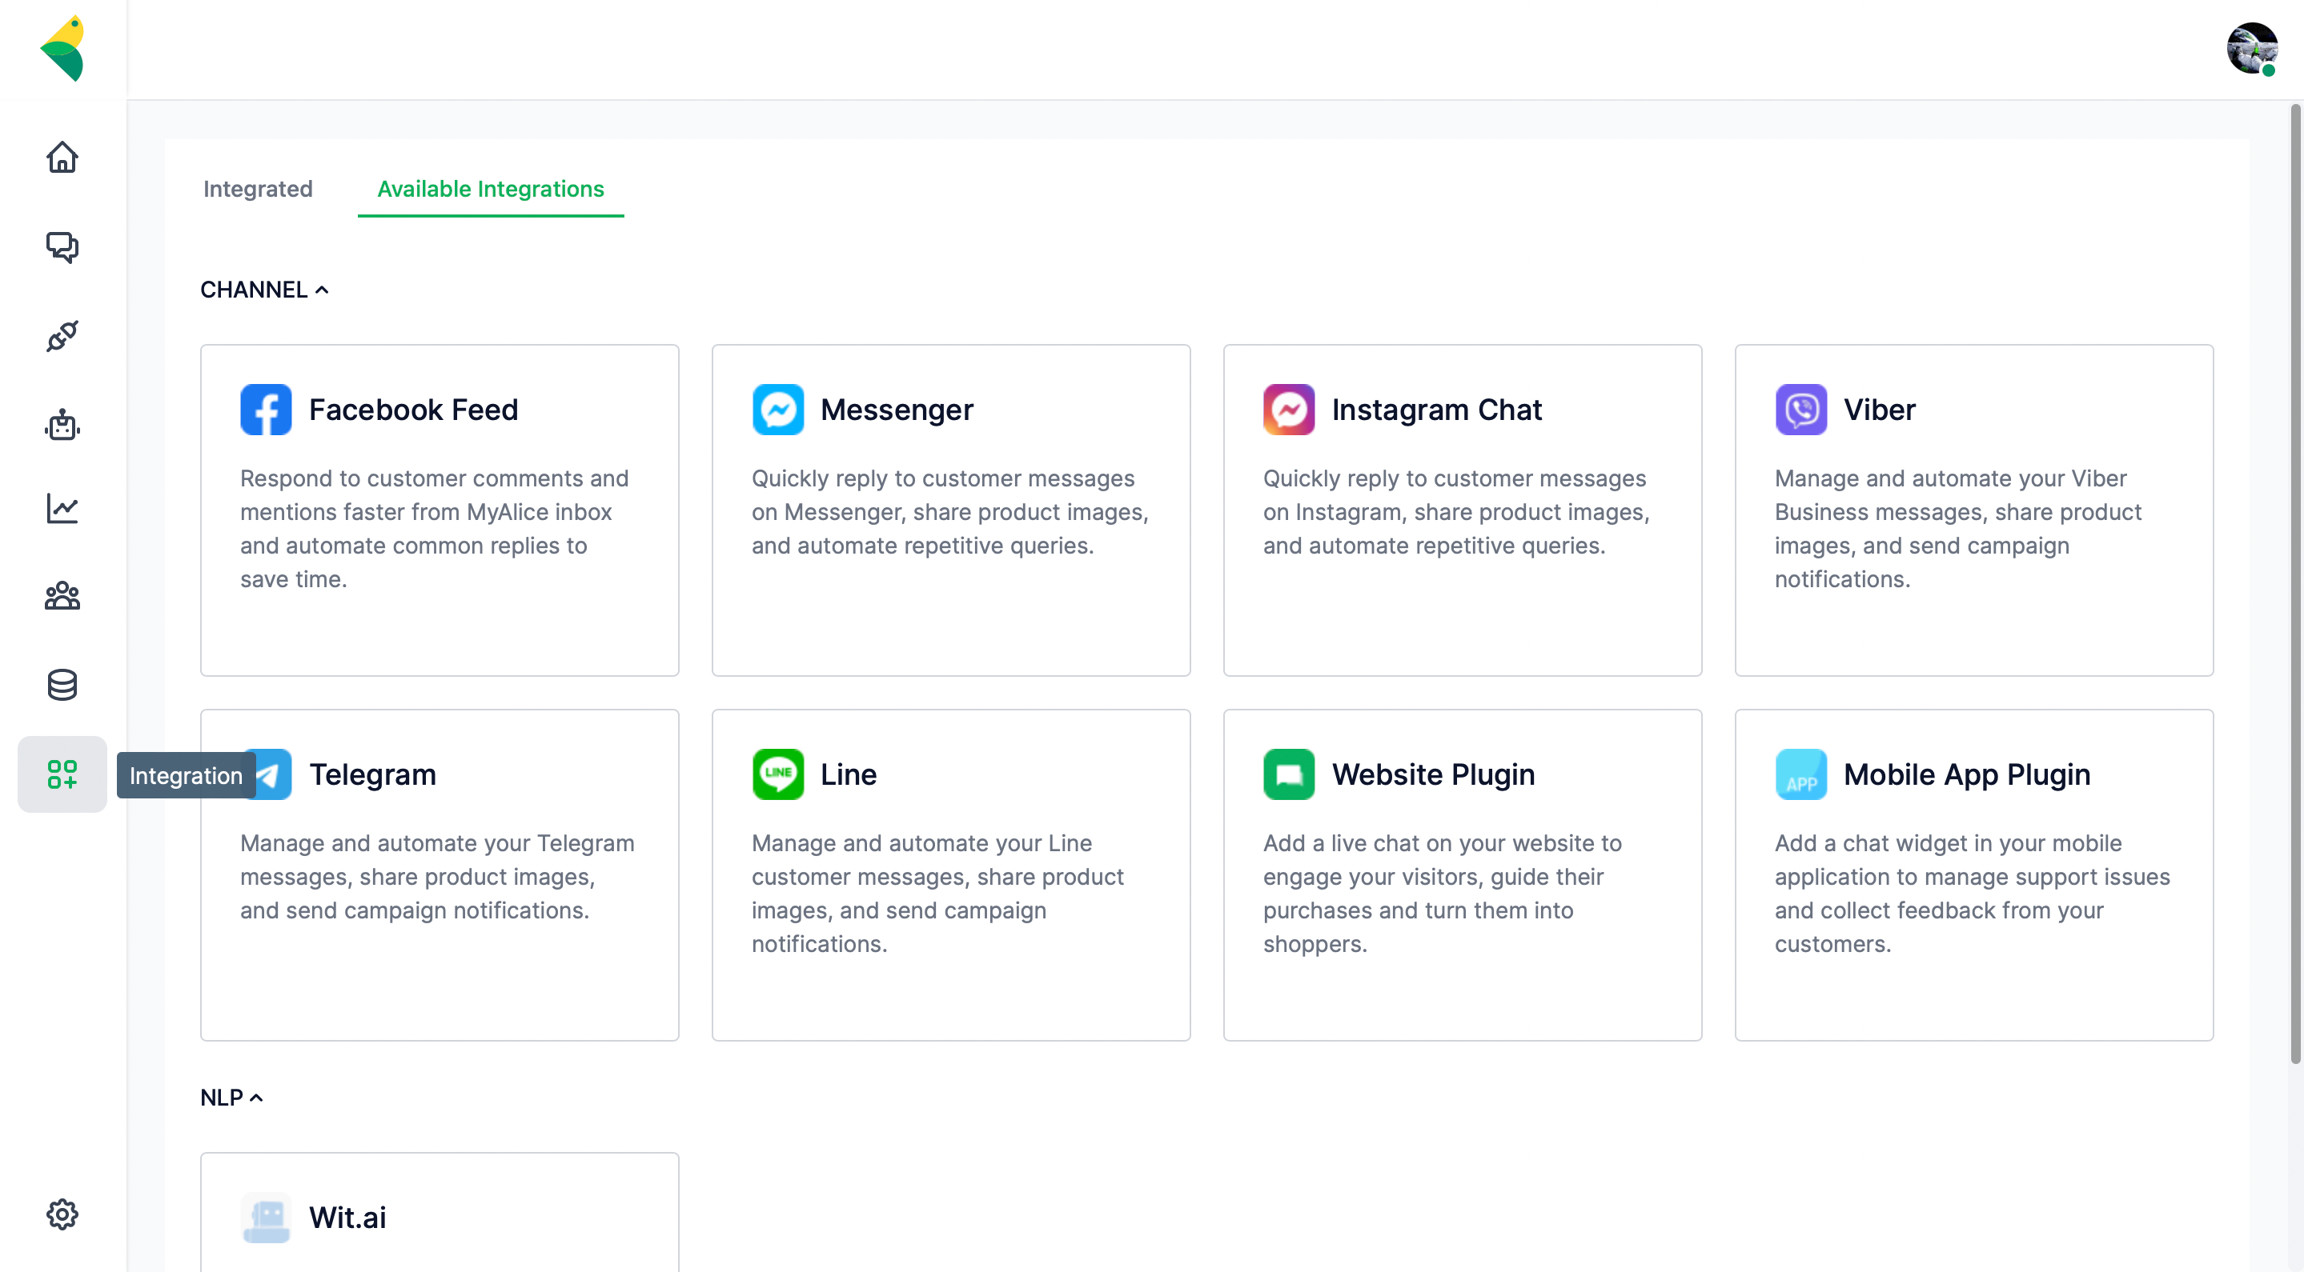
Task: Open the settings gear icon
Action: tap(62, 1214)
